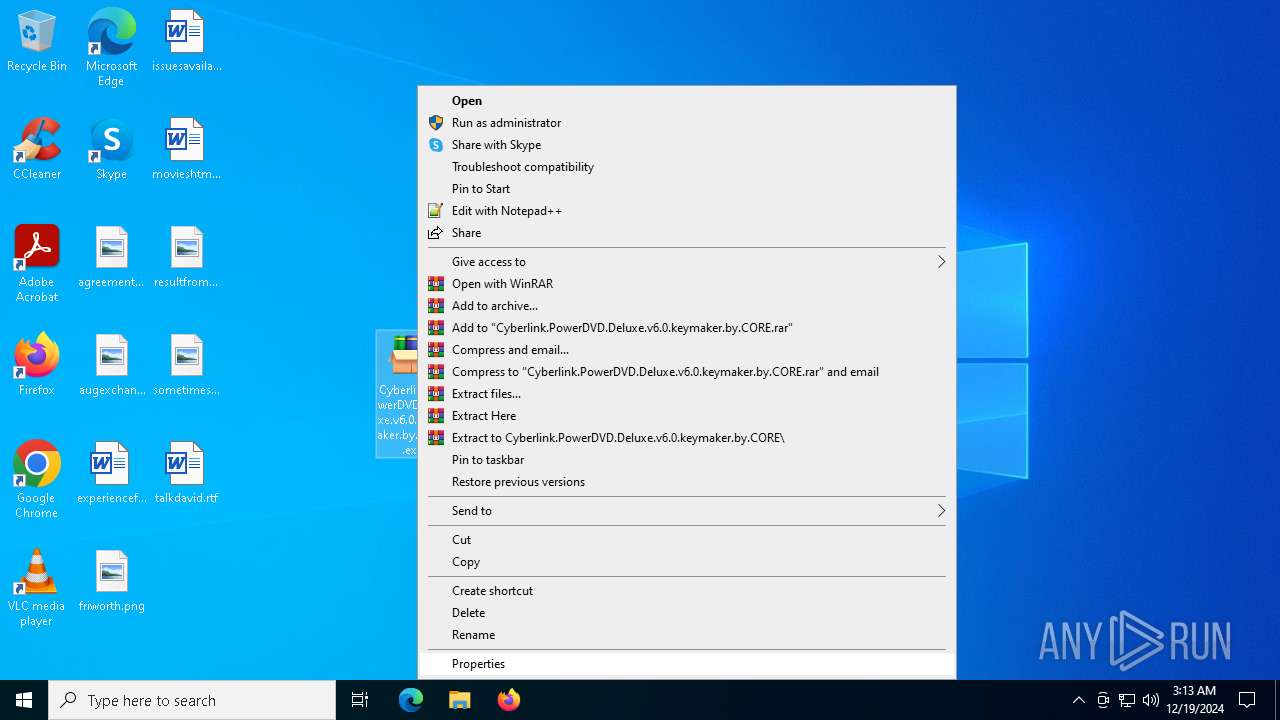Image resolution: width=1280 pixels, height=720 pixels.
Task: Select the Cyberlink PowerDVD keymaker exe file
Action: click(397, 394)
